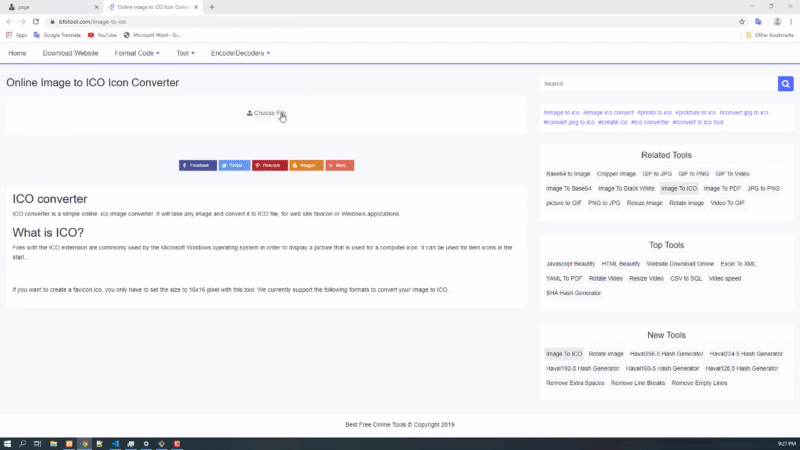The image size is (800, 450).
Task: Expand the Encode/Decoders dropdown menu
Action: (240, 53)
